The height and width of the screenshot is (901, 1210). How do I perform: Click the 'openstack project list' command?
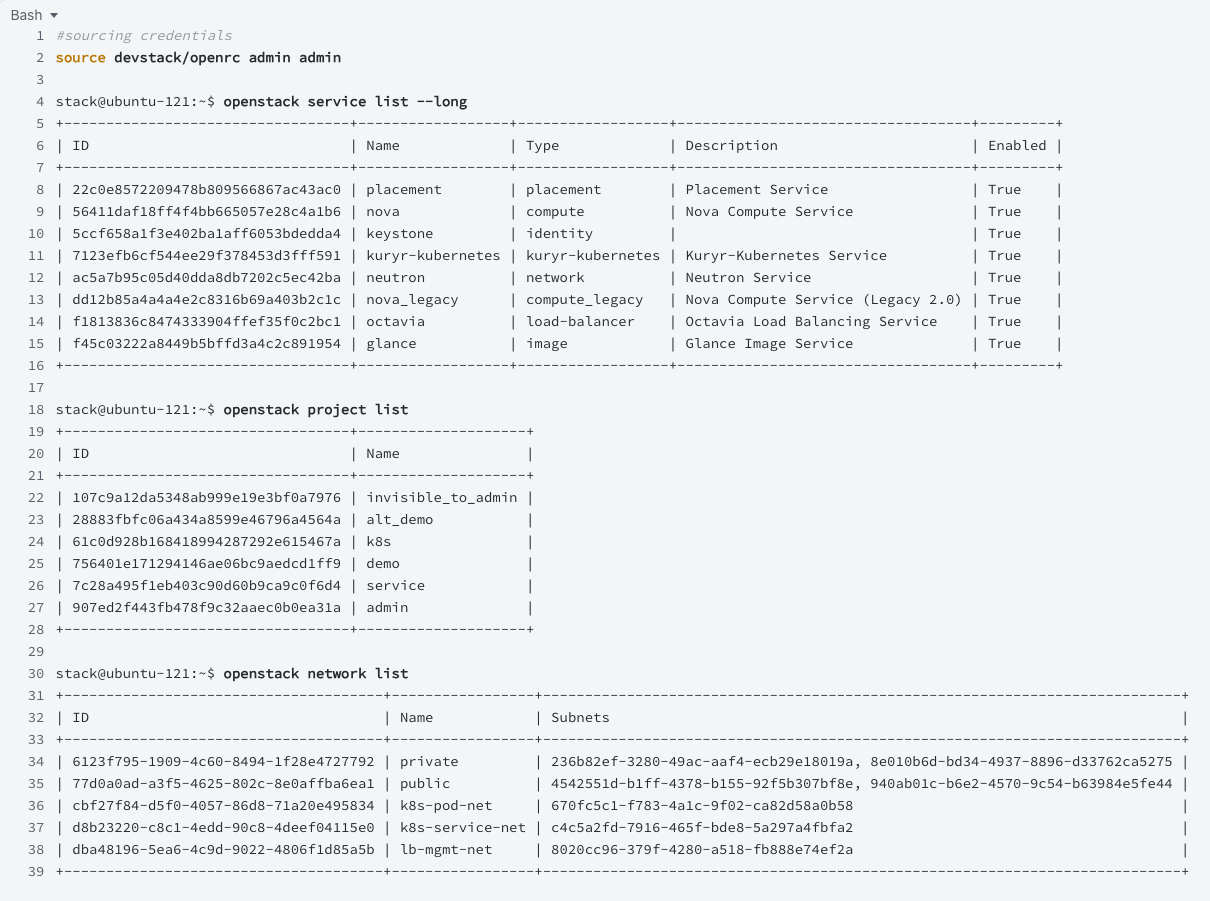click(315, 410)
